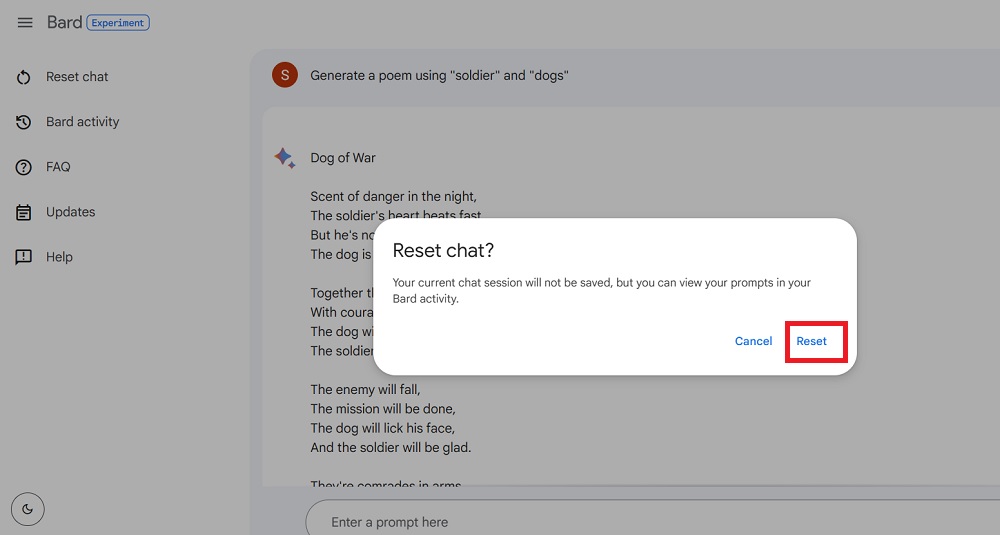Click the Bard sparkle response icon
Image resolution: width=1000 pixels, height=535 pixels.
tap(284, 158)
